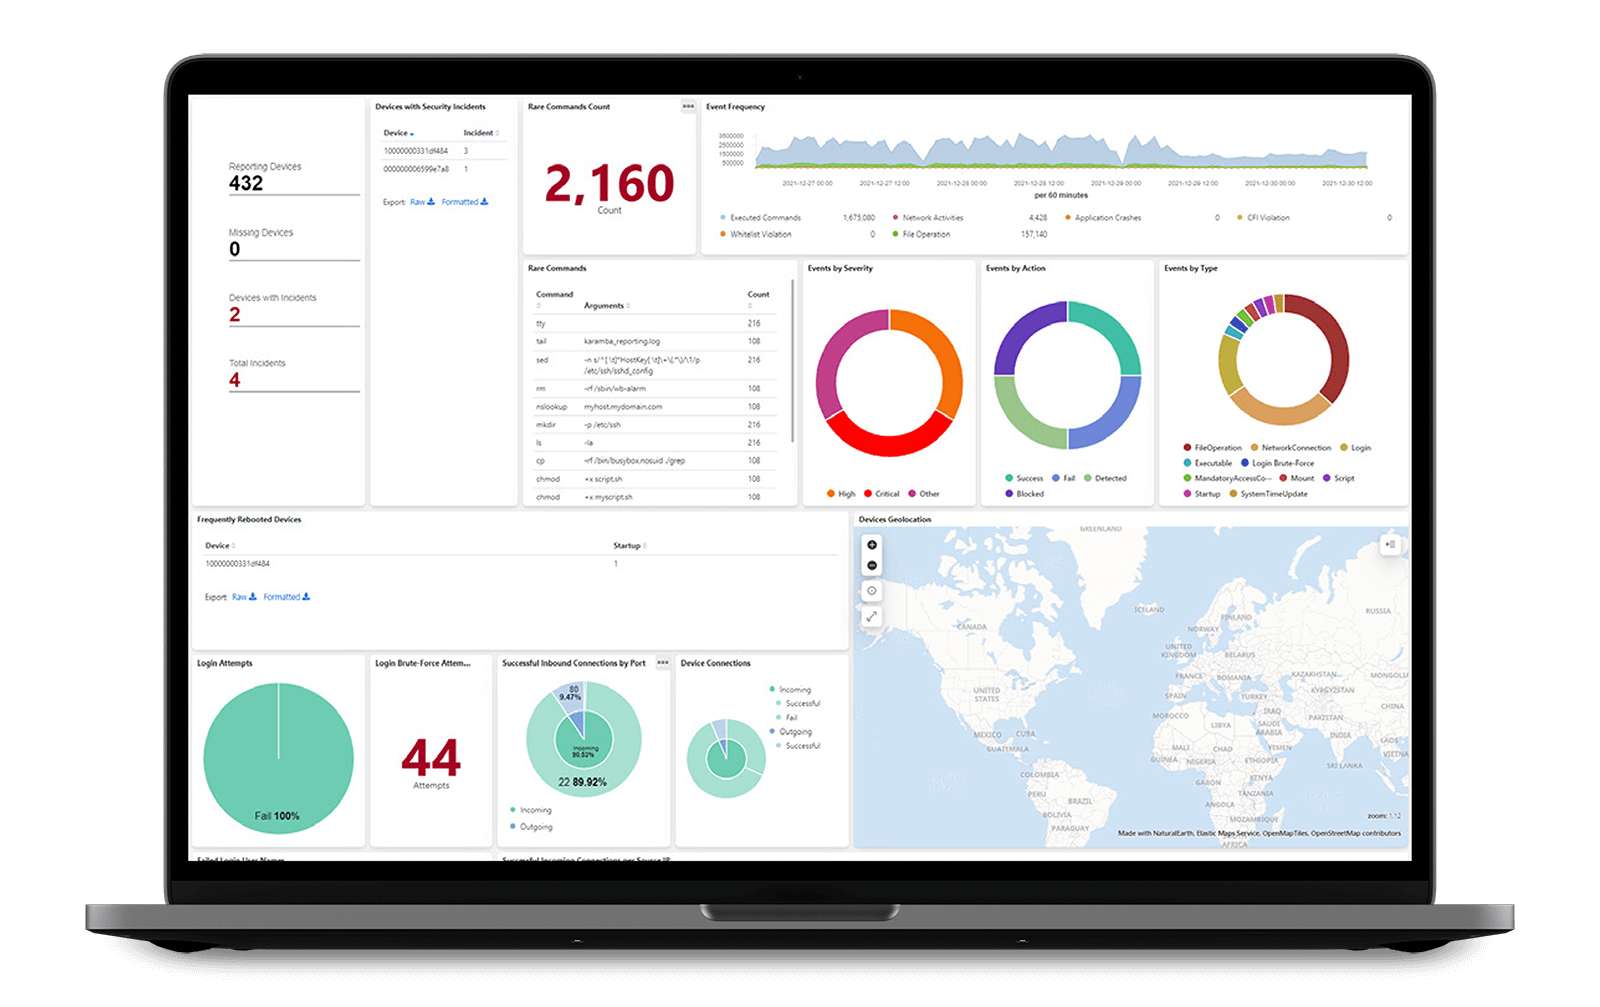Click the 2,160 rare commands count metric
This screenshot has width=1600, height=1007.
click(x=610, y=184)
